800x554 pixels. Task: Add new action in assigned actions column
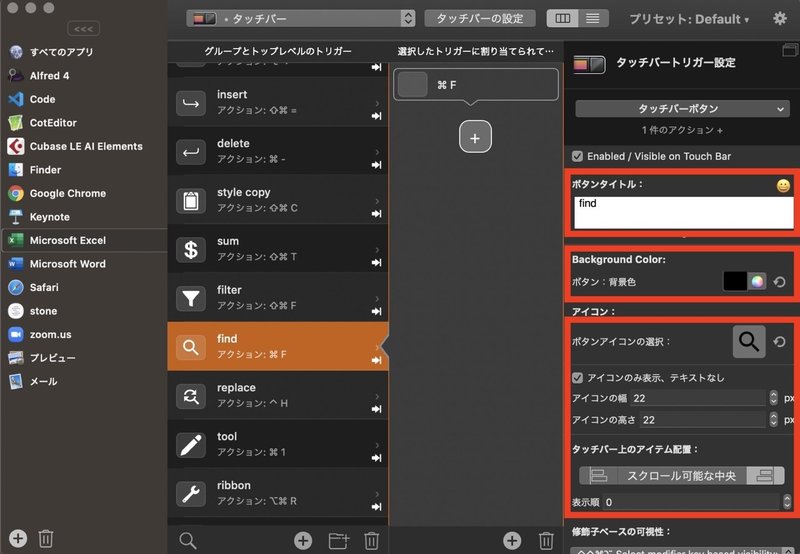coord(512,540)
